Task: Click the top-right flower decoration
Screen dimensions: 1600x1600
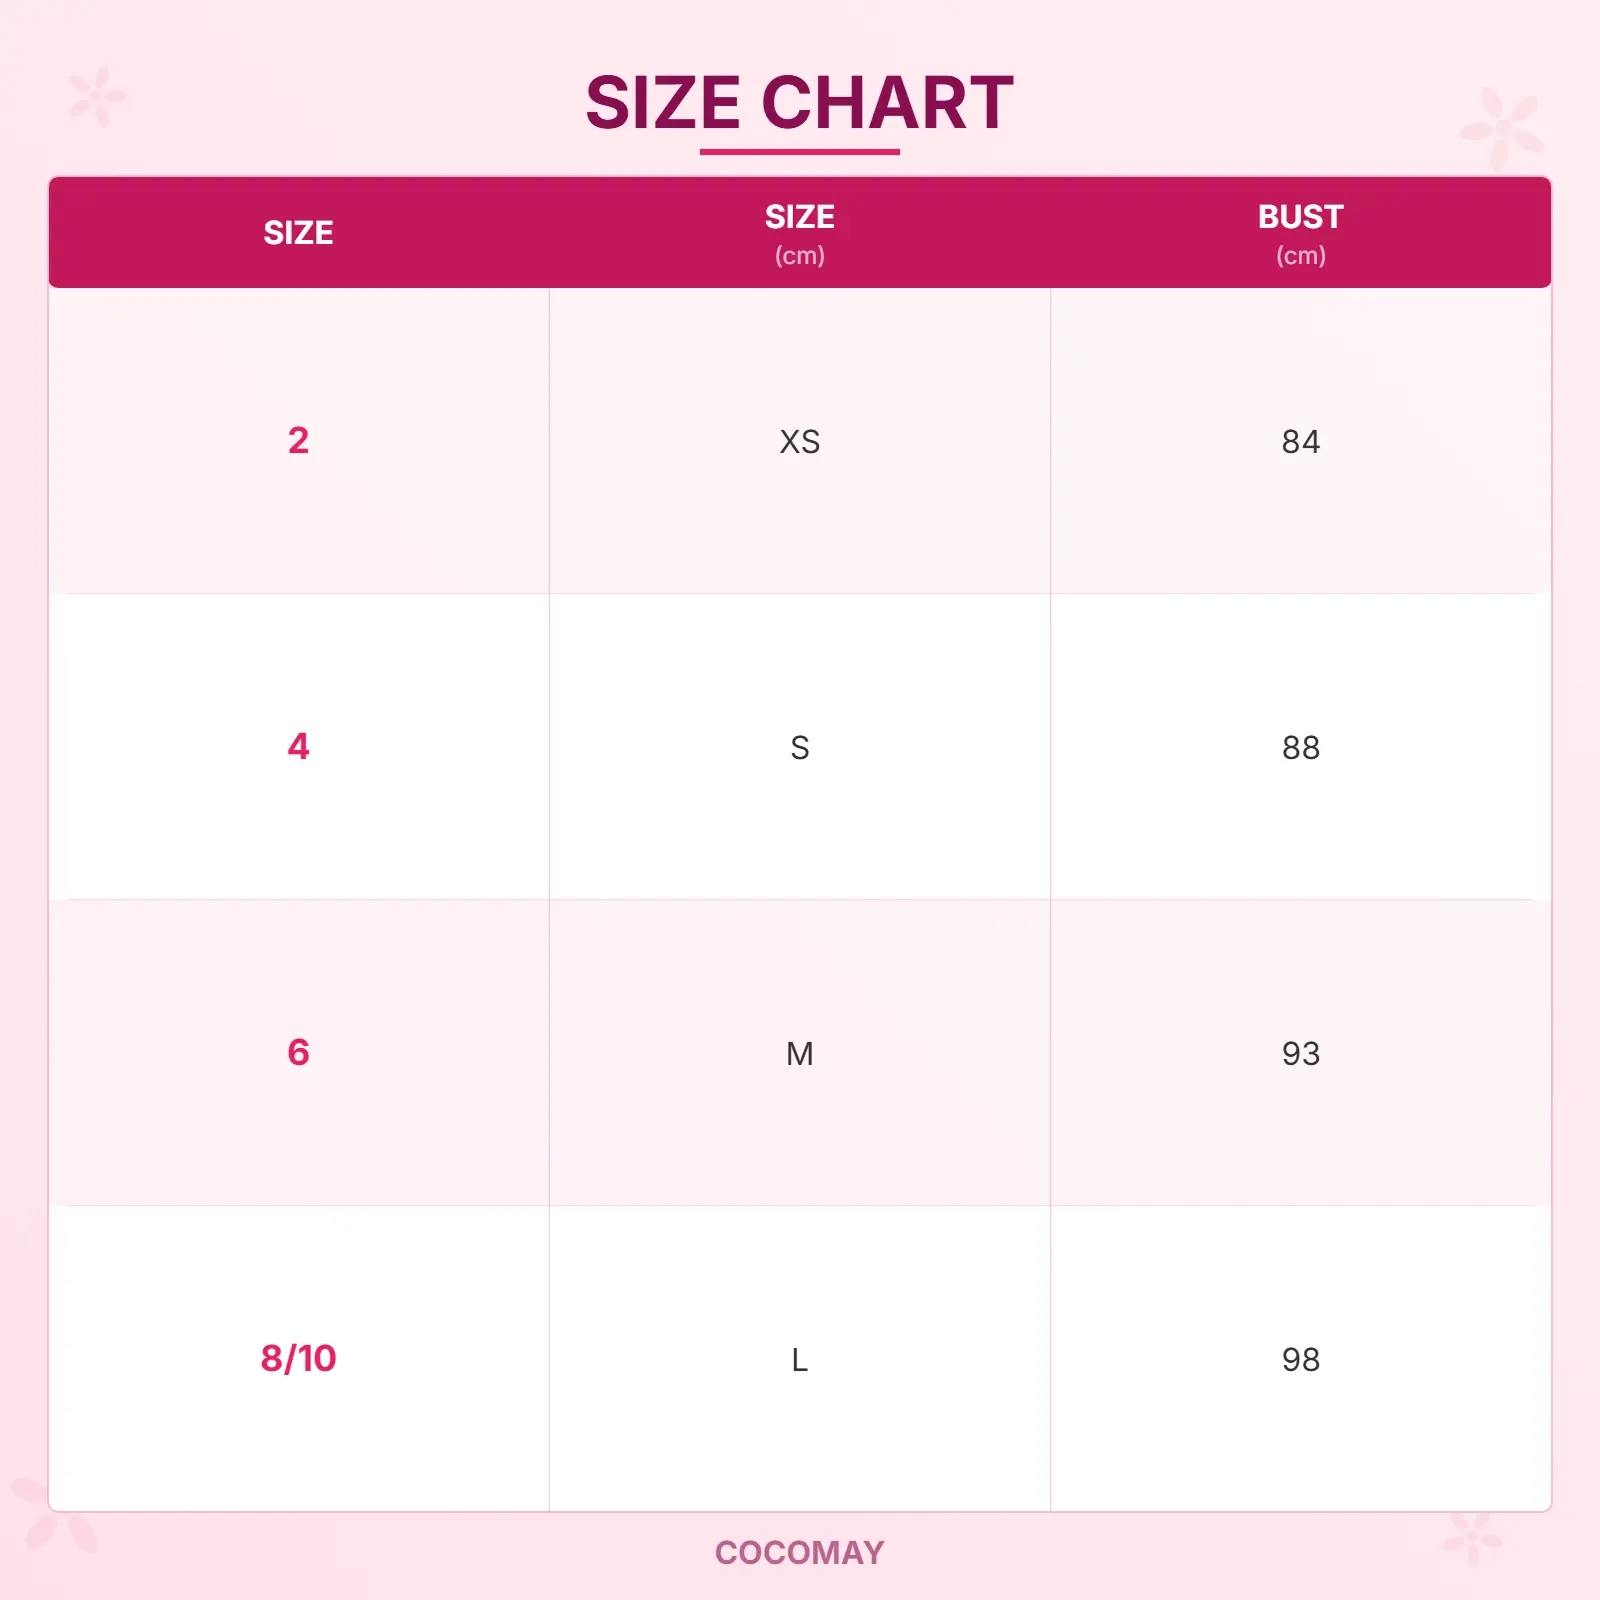Action: pyautogui.click(x=1502, y=128)
